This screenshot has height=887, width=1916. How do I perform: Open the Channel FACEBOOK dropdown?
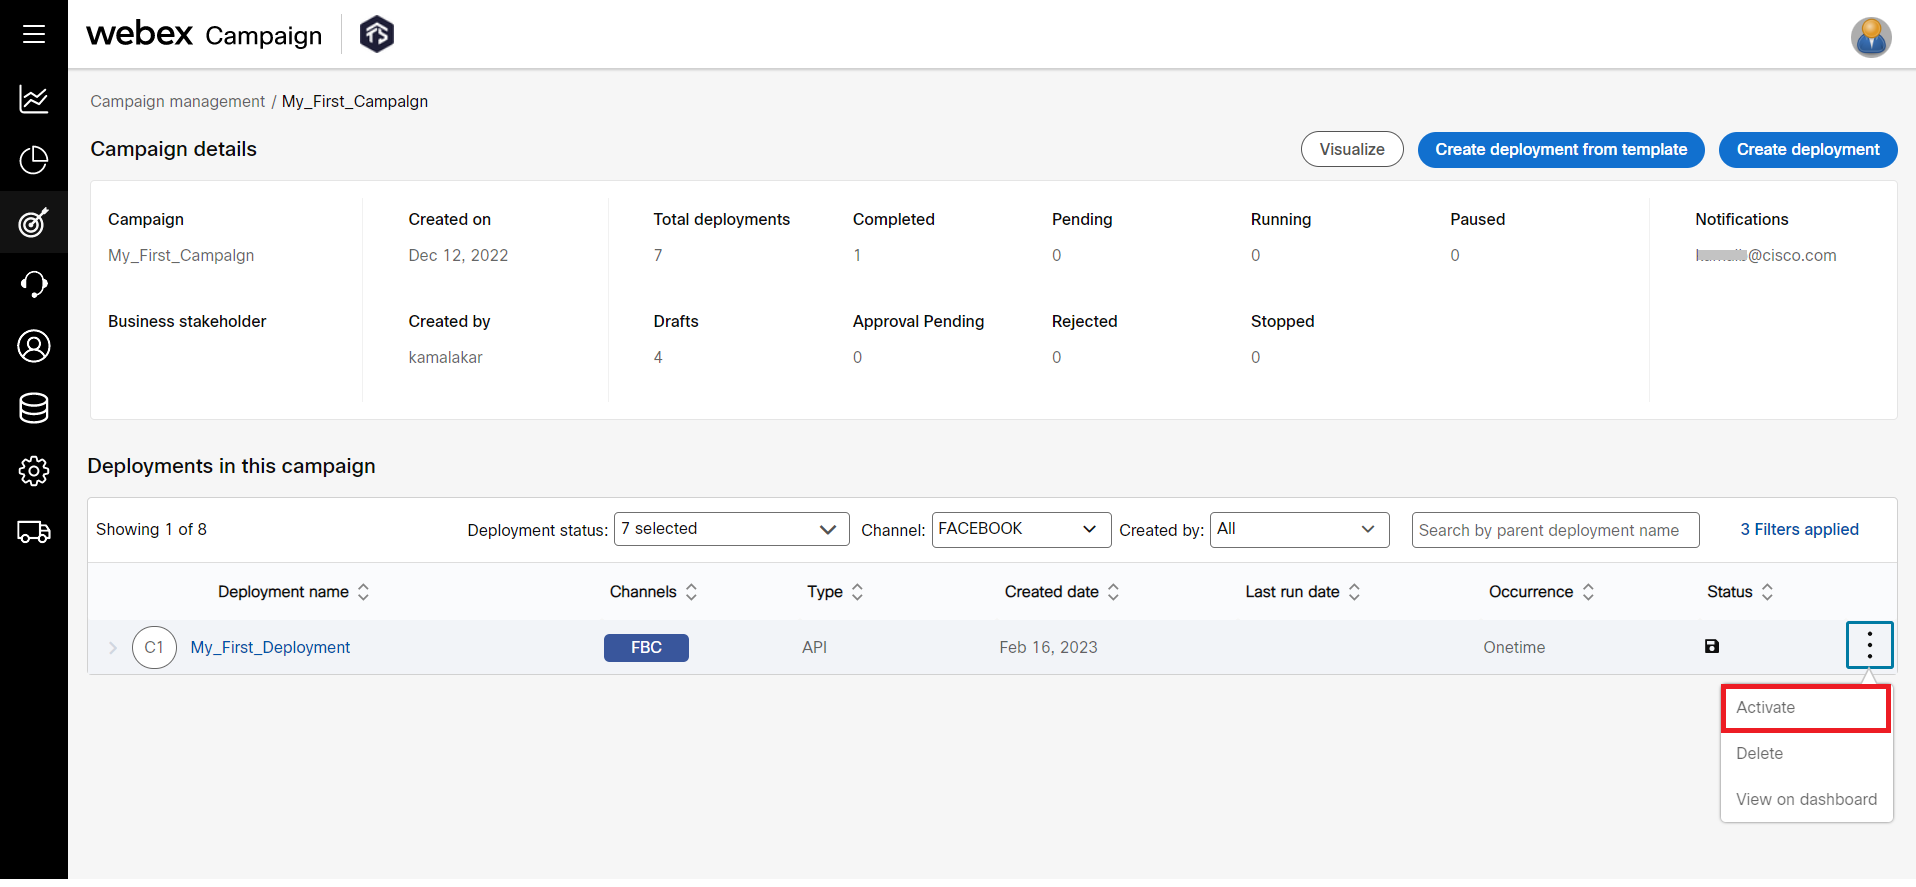coord(1021,529)
